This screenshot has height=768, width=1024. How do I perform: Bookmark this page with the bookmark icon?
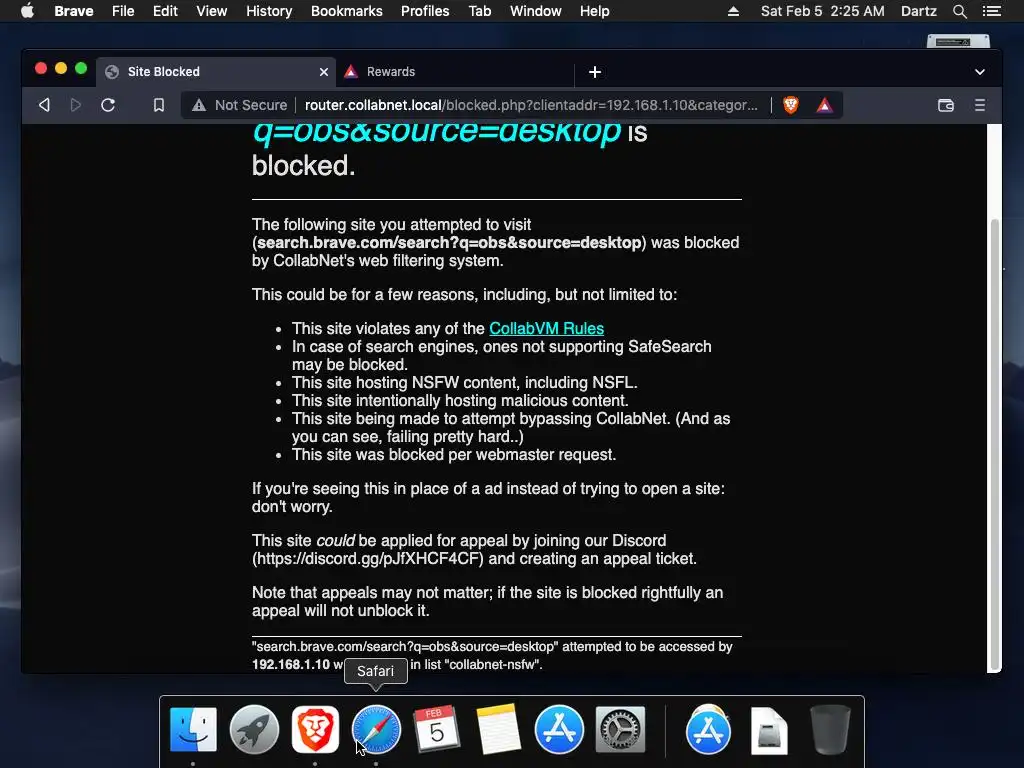pos(159,105)
